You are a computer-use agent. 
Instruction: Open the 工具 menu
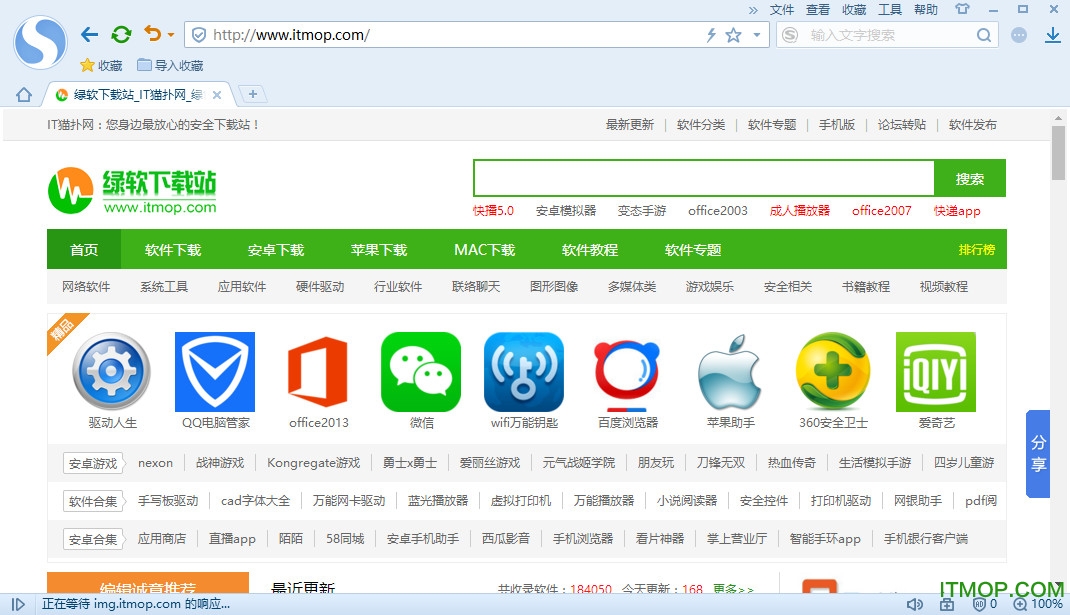pyautogui.click(x=890, y=10)
